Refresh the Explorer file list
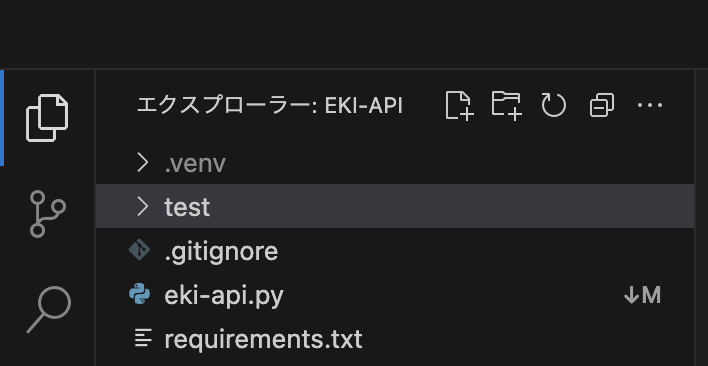708x366 pixels. pos(554,106)
